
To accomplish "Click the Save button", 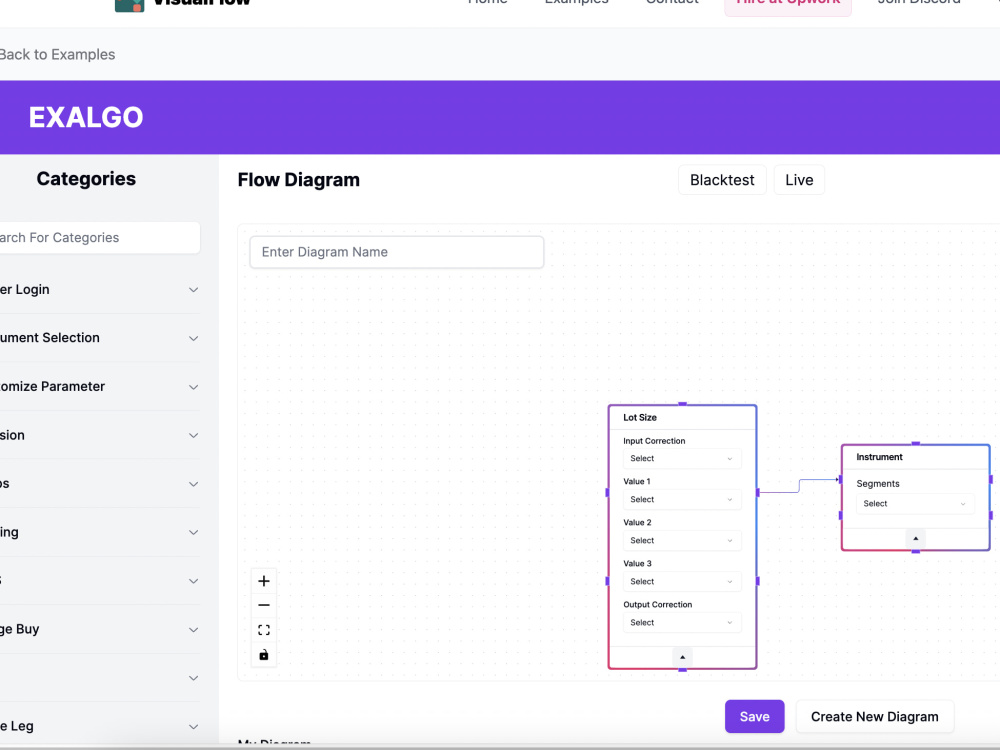I will tap(754, 717).
